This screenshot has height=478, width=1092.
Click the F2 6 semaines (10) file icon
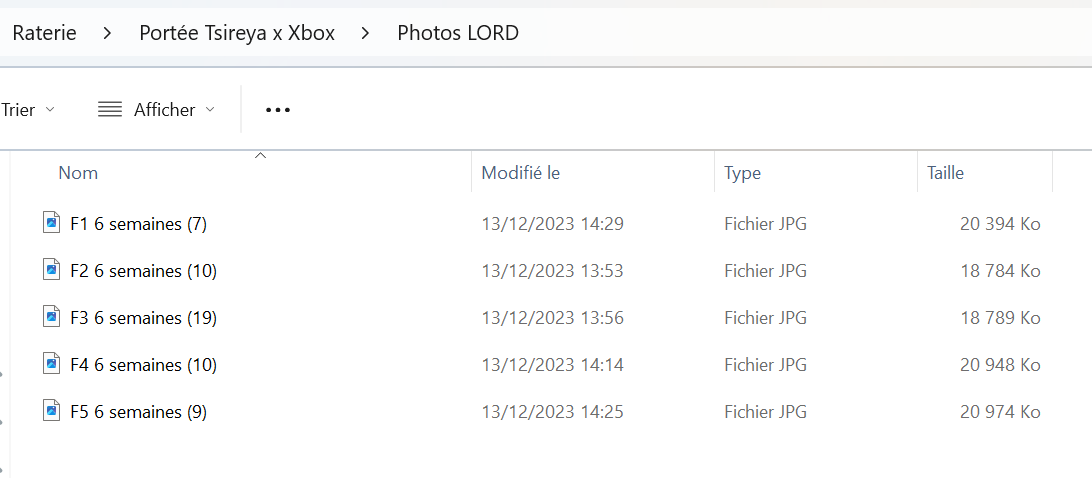coord(52,270)
